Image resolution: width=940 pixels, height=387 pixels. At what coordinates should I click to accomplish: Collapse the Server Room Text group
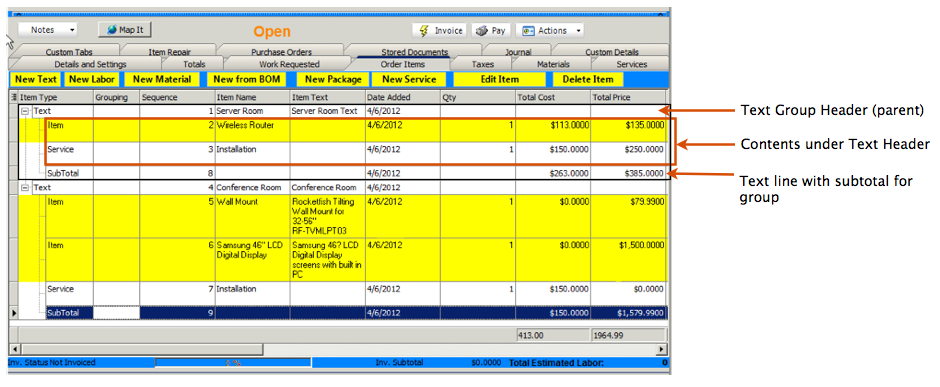tap(25, 111)
